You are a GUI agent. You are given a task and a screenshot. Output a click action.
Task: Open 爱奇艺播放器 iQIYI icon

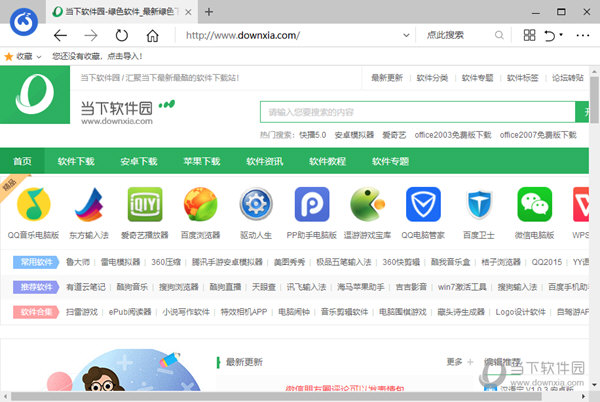(x=145, y=204)
